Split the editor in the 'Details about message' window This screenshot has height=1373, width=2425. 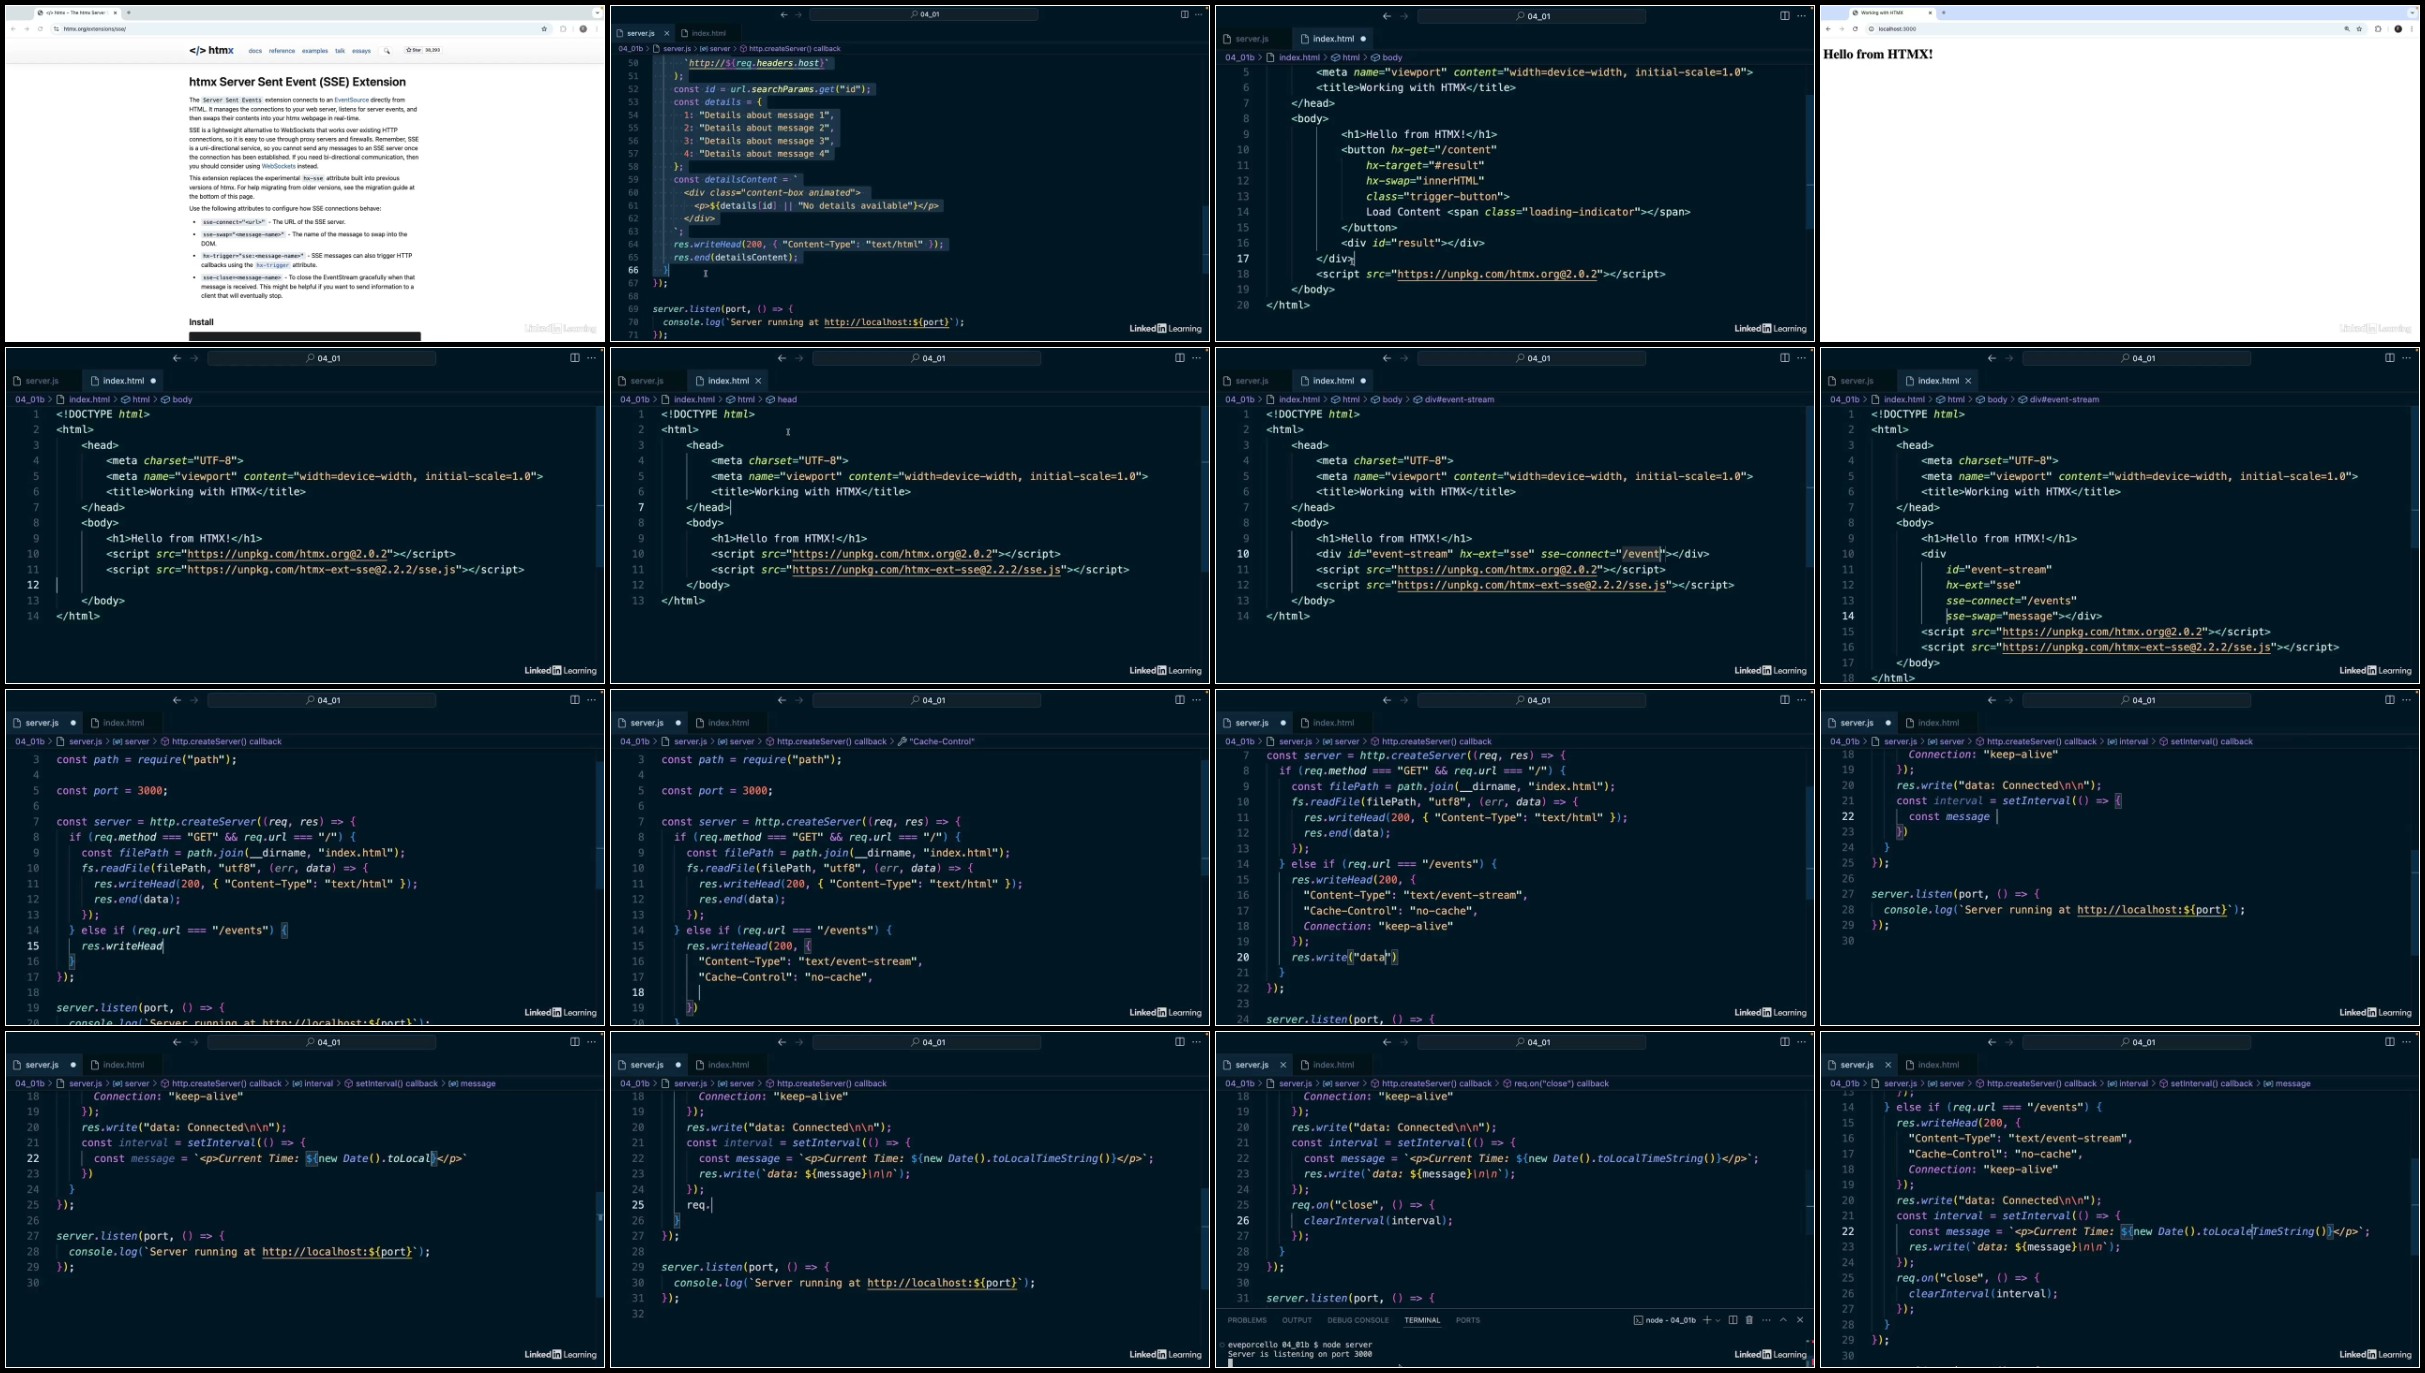1184,15
